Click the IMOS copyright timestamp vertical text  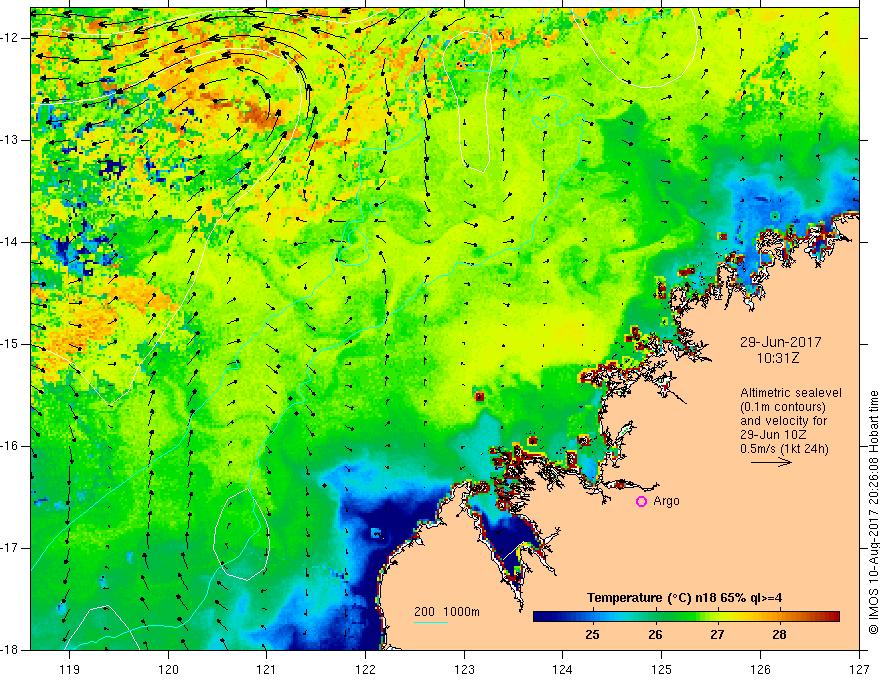point(873,513)
